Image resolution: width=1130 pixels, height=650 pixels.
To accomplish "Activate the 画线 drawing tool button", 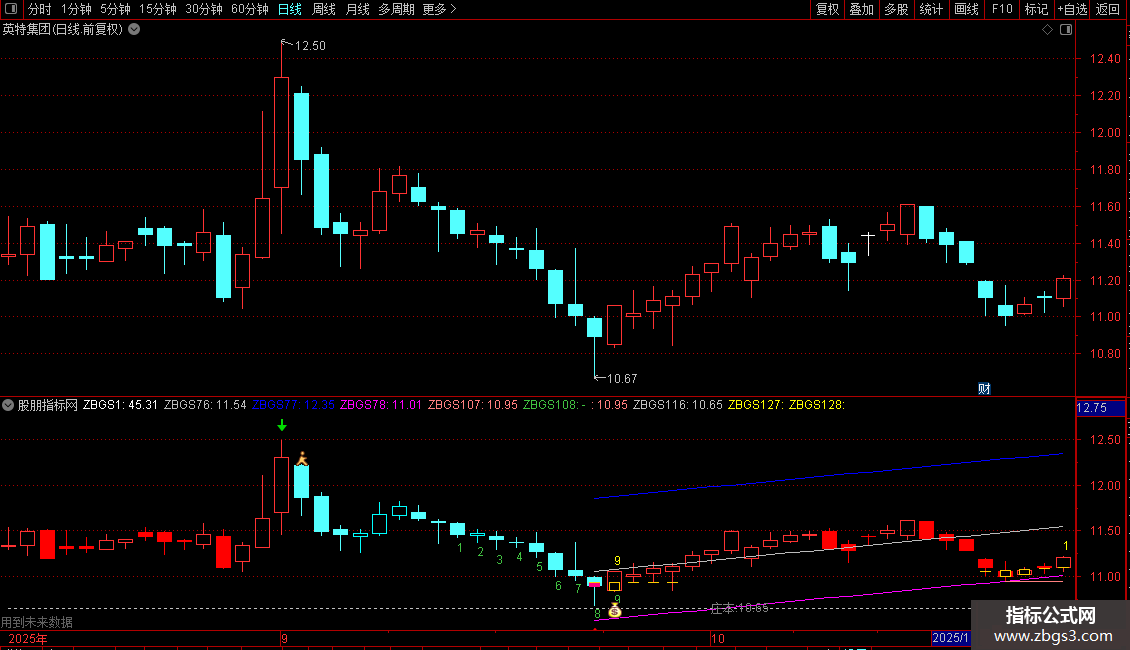I will (x=966, y=9).
